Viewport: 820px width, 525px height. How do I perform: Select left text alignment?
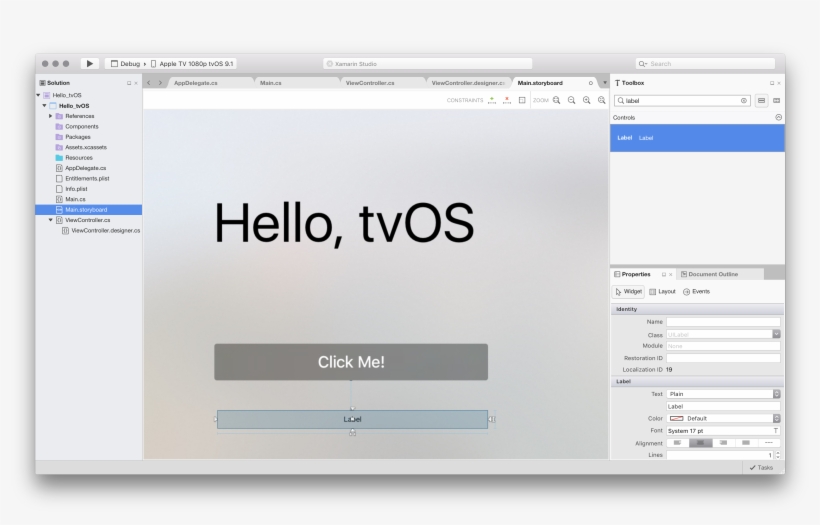[x=678, y=442]
